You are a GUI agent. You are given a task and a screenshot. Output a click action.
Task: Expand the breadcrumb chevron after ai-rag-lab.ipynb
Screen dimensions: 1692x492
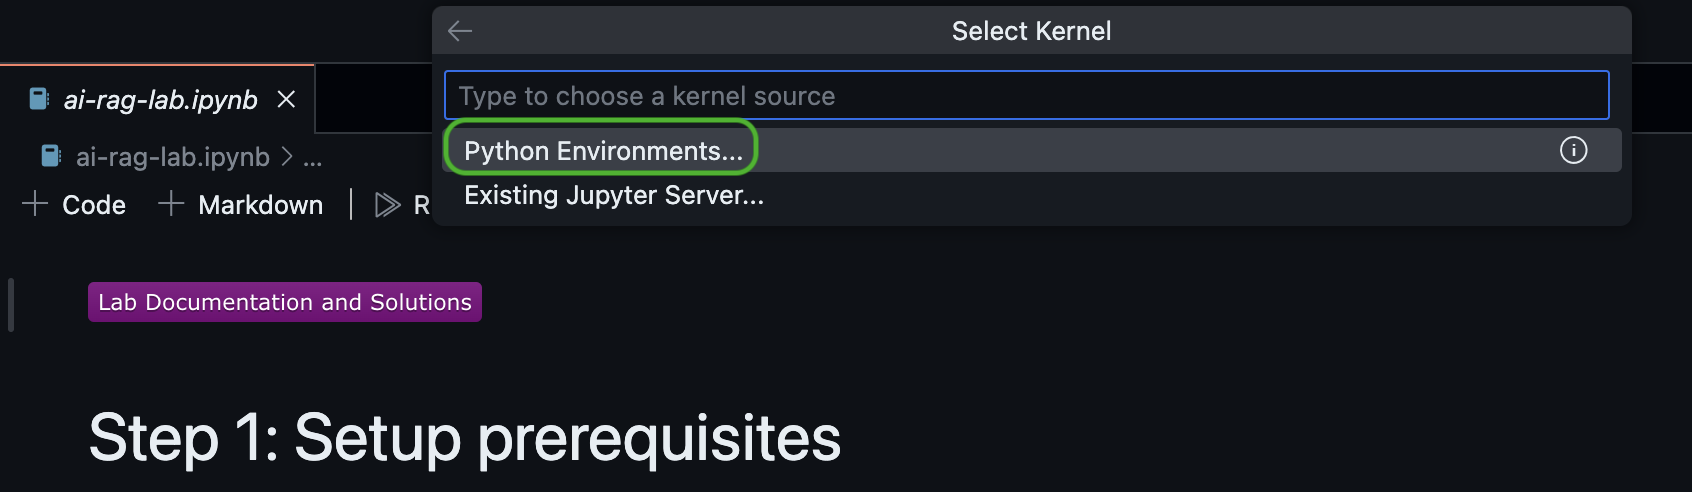pyautogui.click(x=287, y=157)
